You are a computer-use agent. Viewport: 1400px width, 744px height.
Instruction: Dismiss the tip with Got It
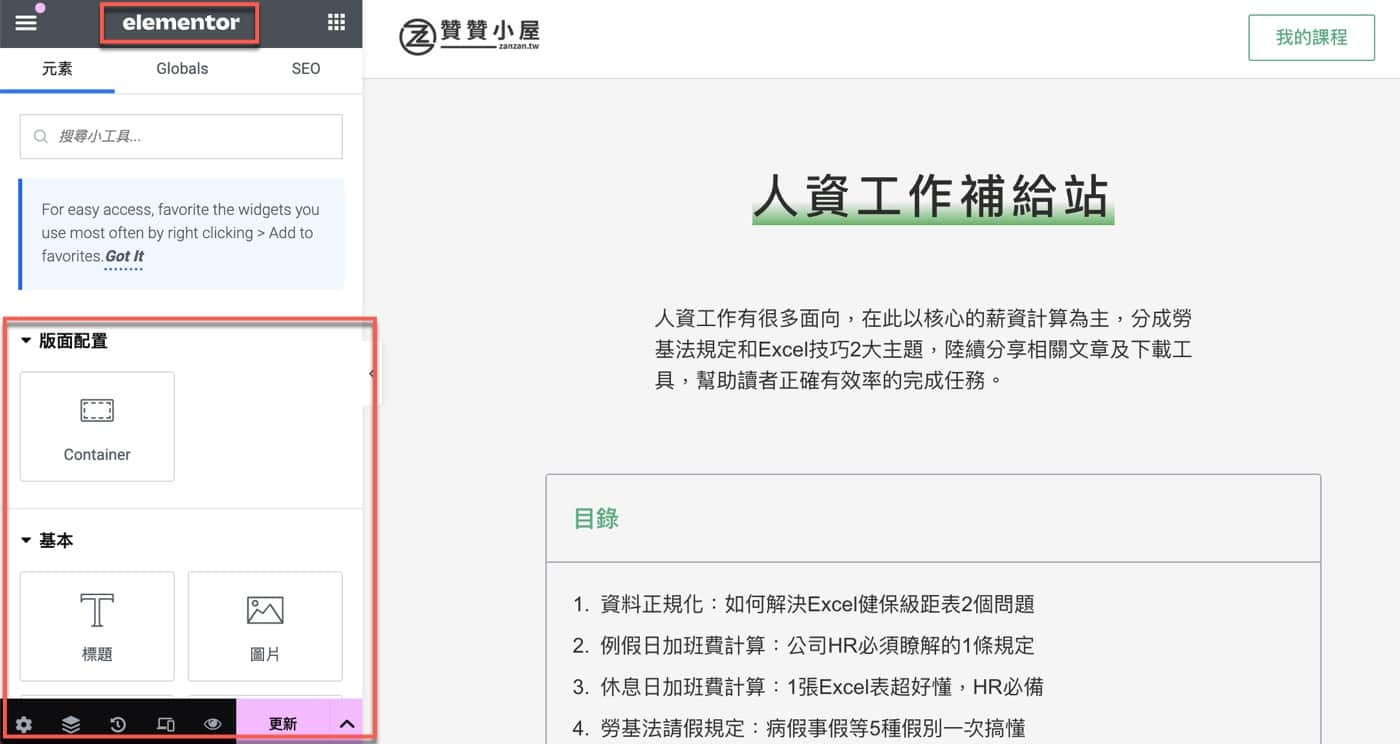pyautogui.click(x=125, y=256)
